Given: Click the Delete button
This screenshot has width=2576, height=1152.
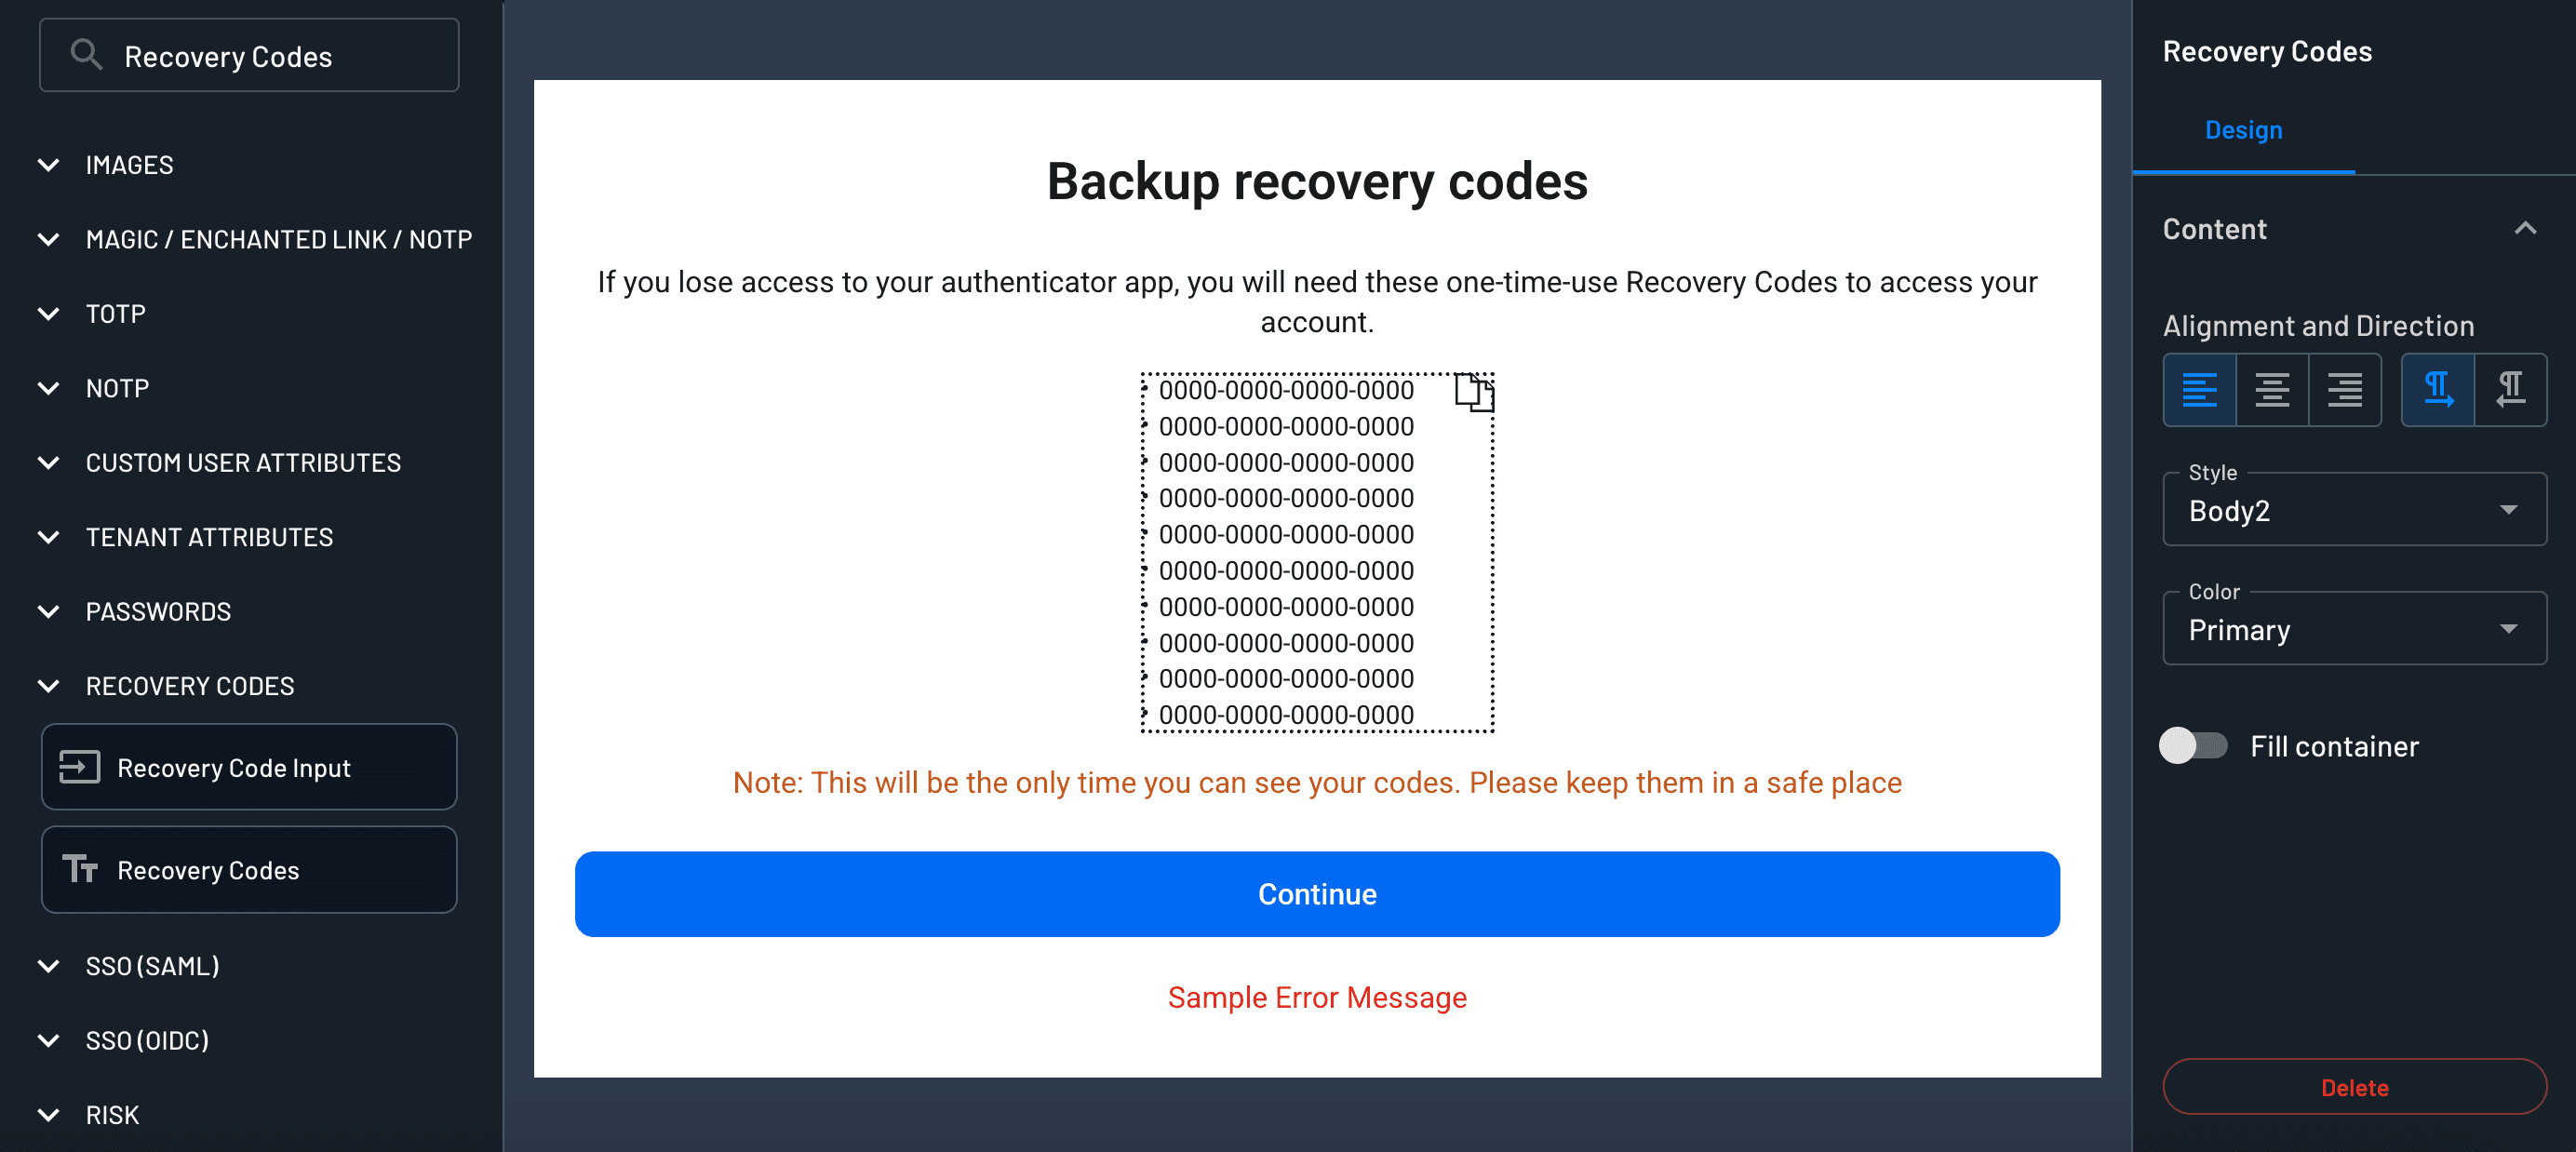Looking at the screenshot, I should 2354,1087.
